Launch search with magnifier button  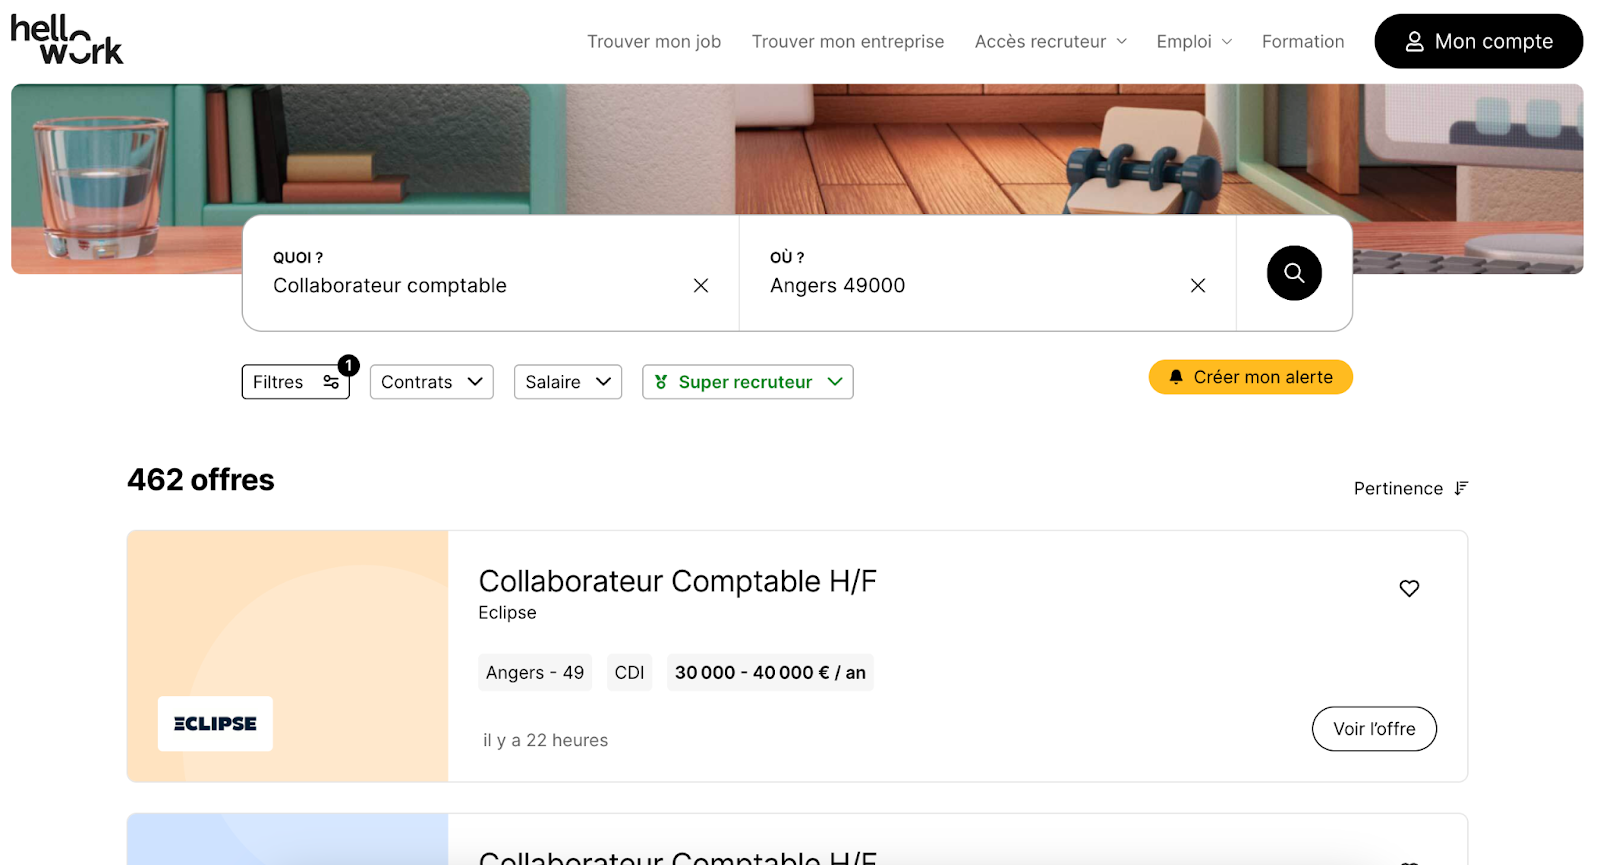click(x=1294, y=273)
